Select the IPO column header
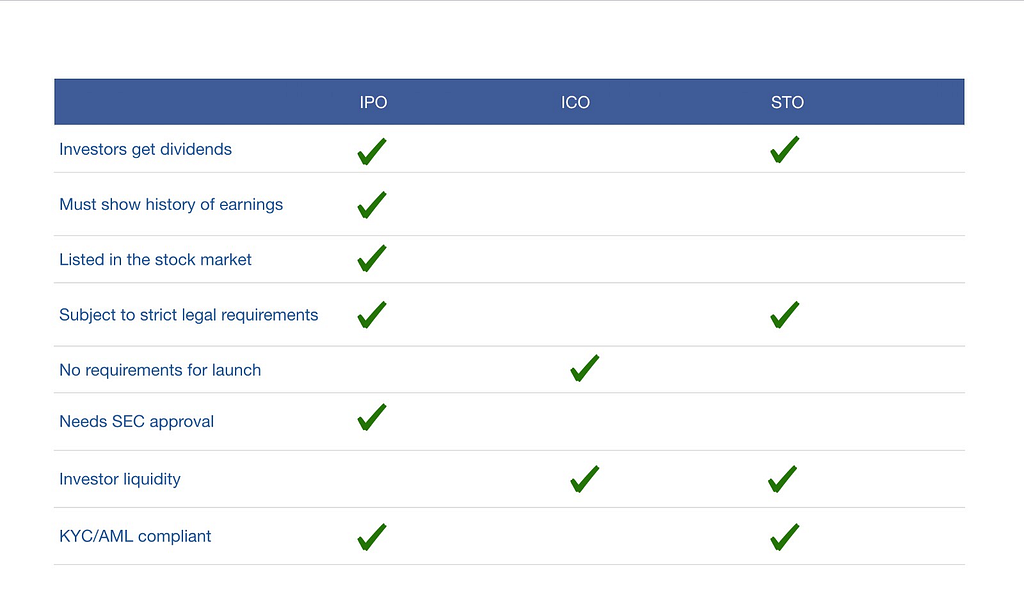 [x=374, y=102]
